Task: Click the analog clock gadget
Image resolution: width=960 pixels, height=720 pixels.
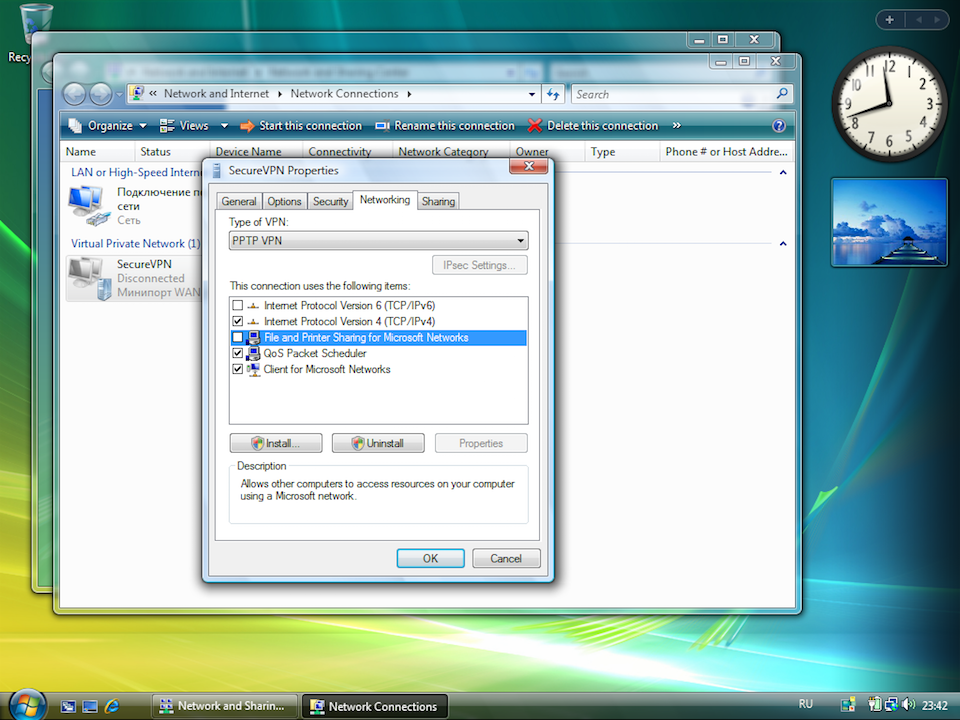Action: (x=889, y=103)
